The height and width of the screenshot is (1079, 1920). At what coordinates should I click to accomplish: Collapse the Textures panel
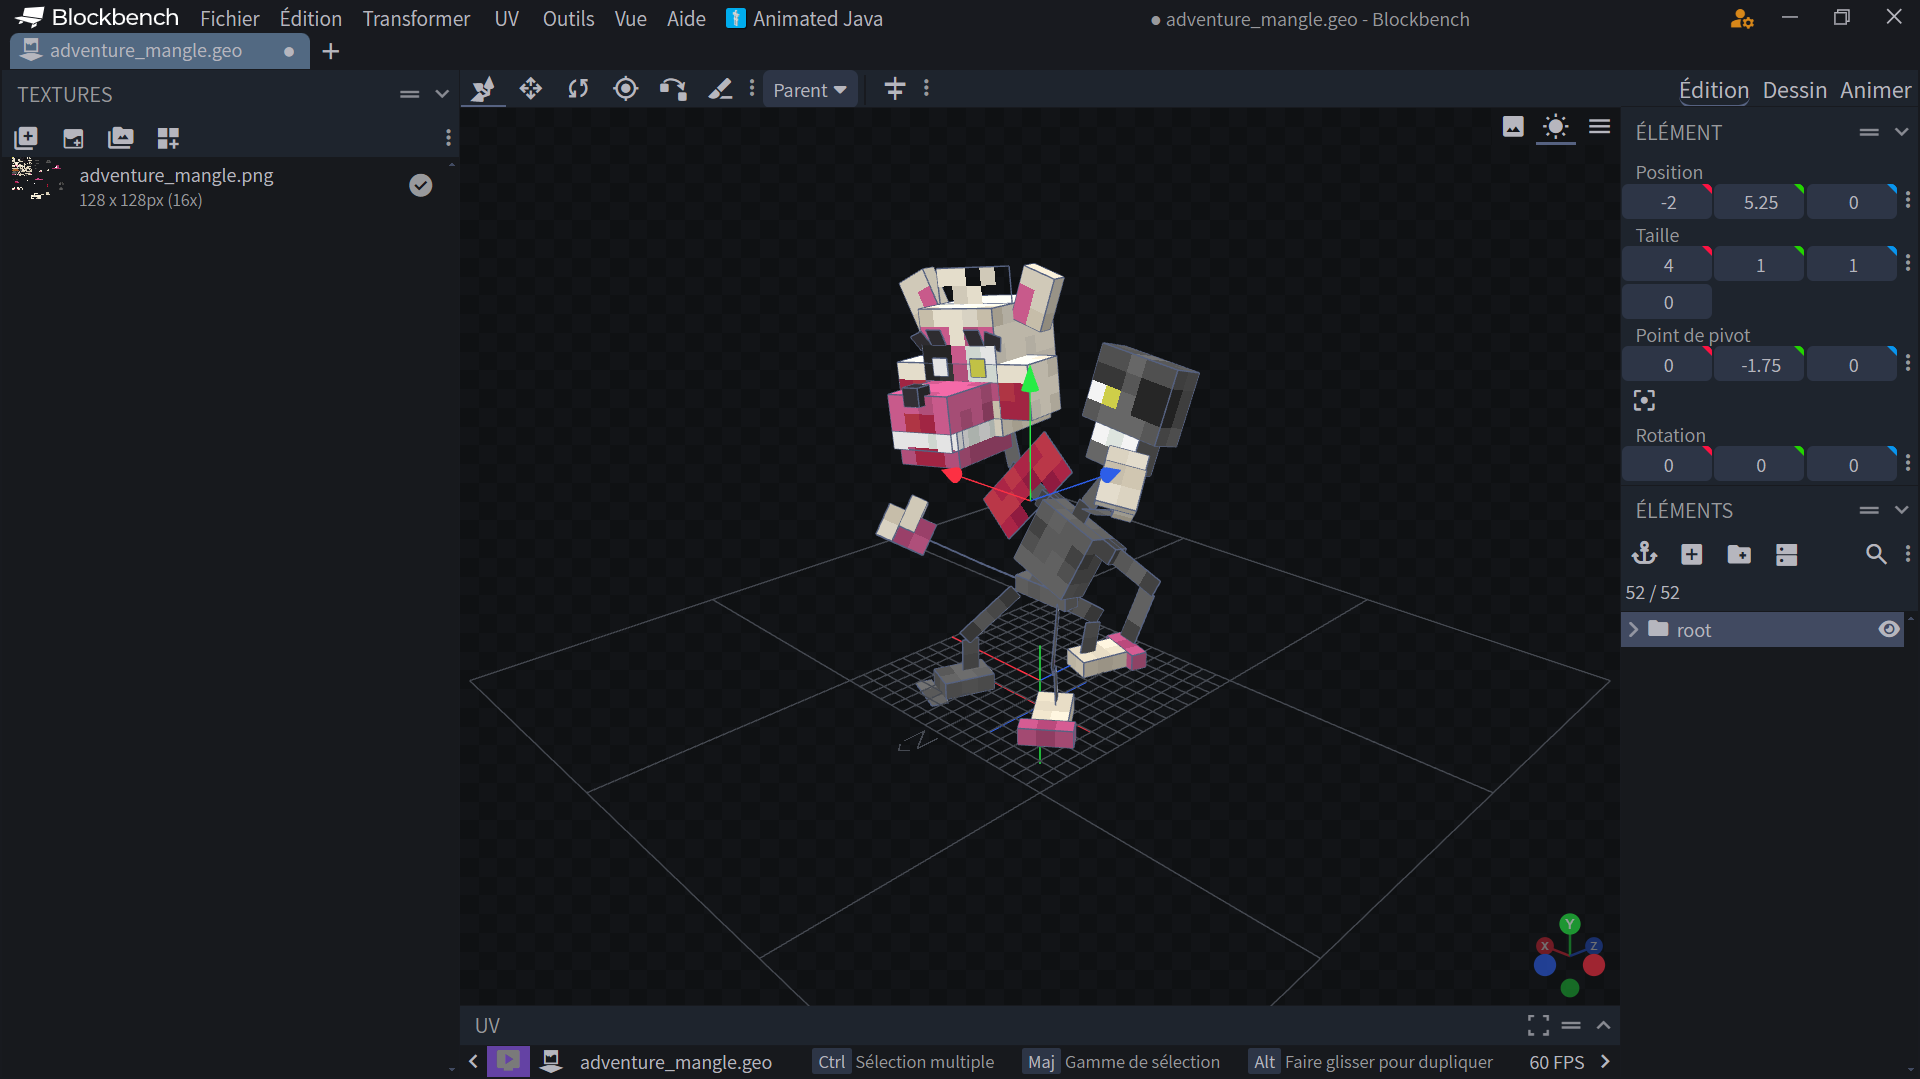point(442,94)
